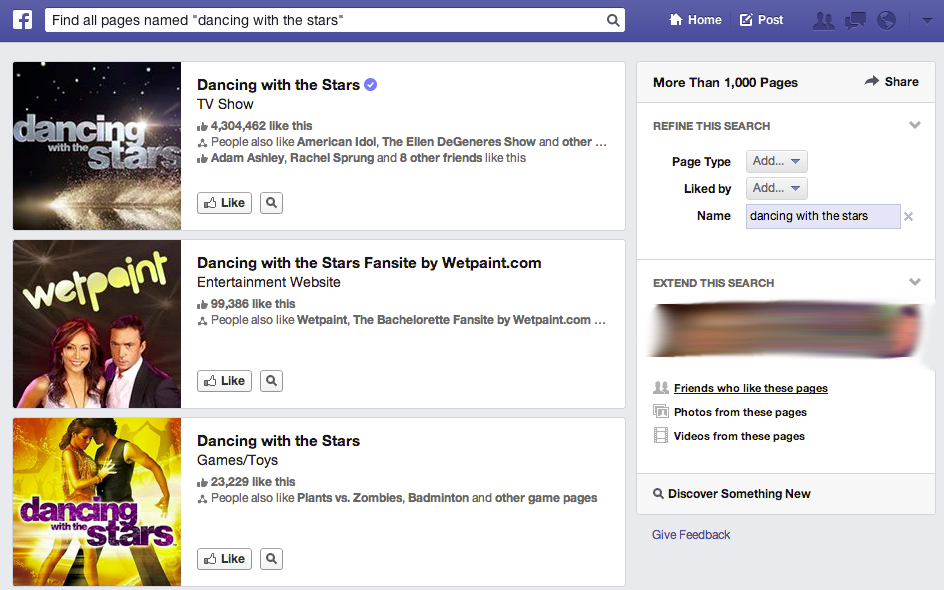Image resolution: width=944 pixels, height=590 pixels.
Task: Open Friends who like these pages
Action: [751, 388]
